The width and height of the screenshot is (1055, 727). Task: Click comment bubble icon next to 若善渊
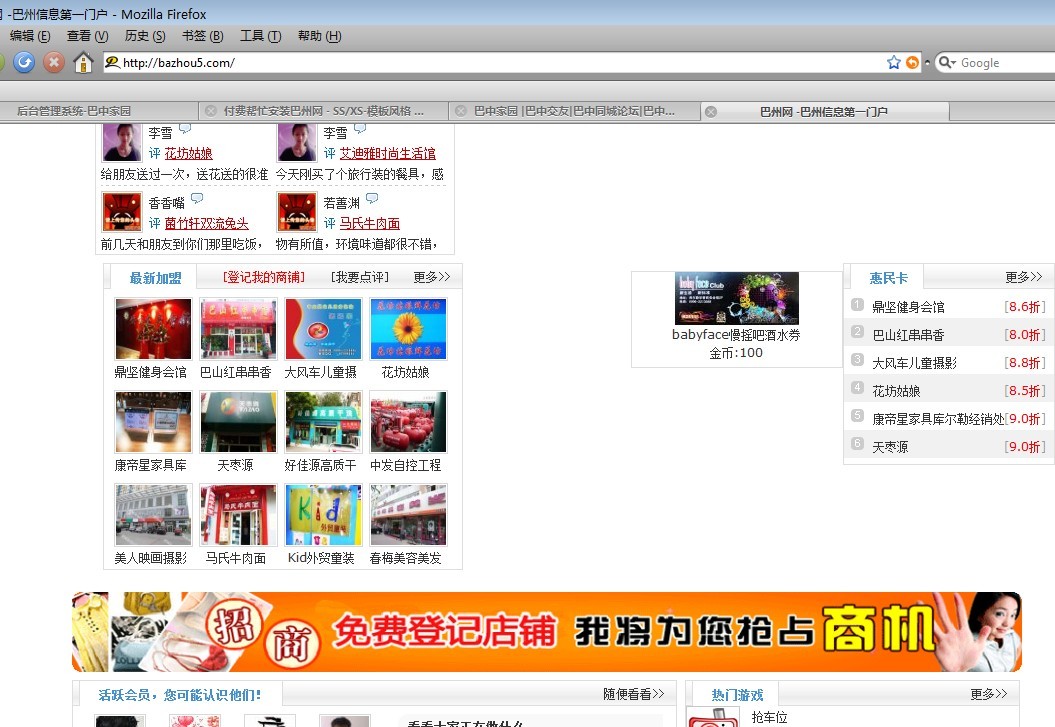click(372, 198)
